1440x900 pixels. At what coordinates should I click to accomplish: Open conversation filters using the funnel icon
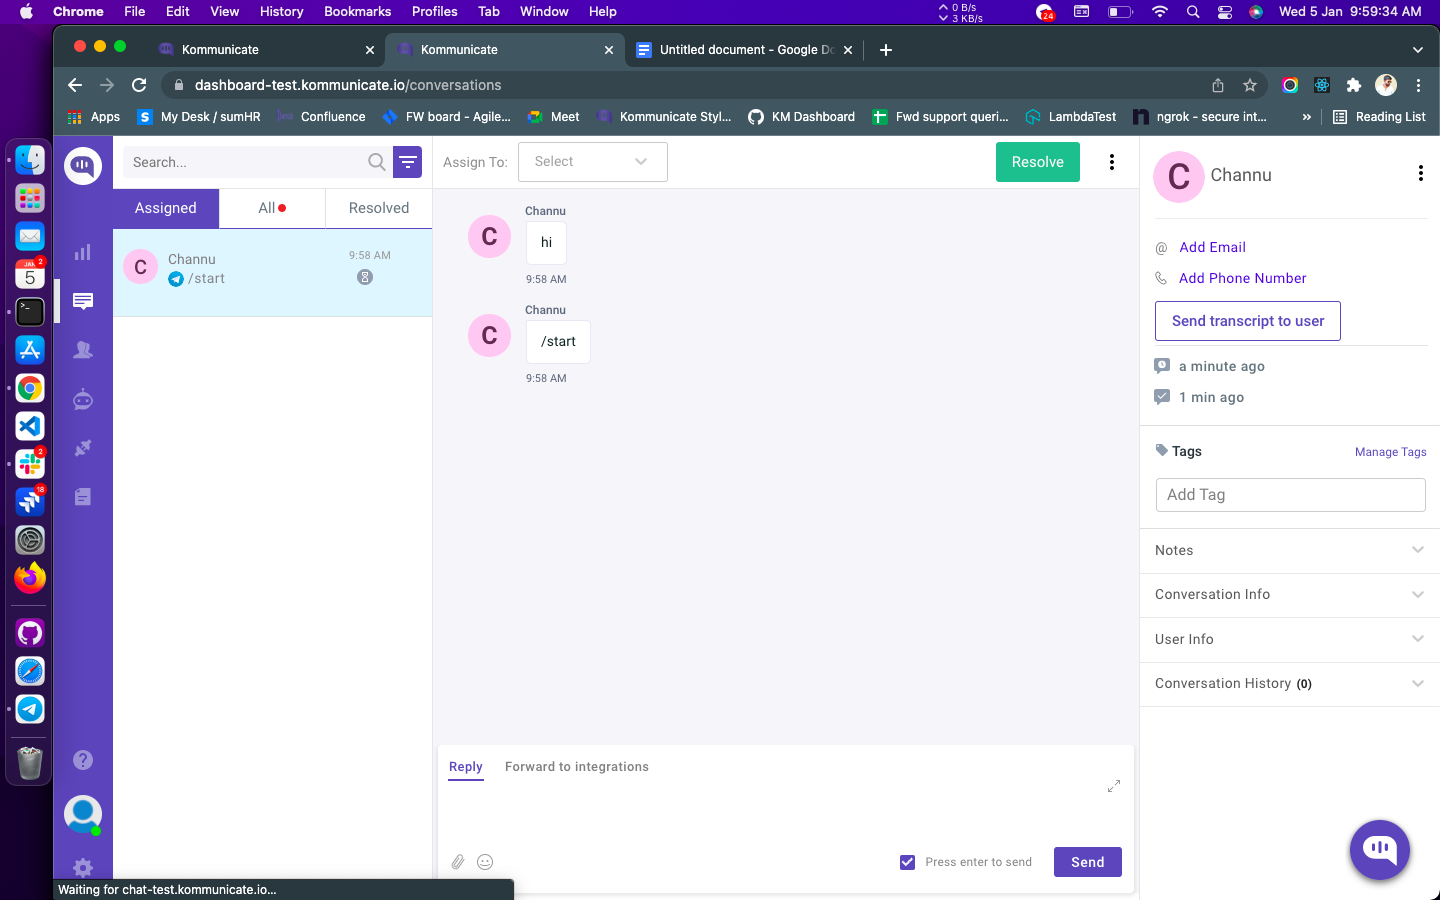click(x=407, y=161)
